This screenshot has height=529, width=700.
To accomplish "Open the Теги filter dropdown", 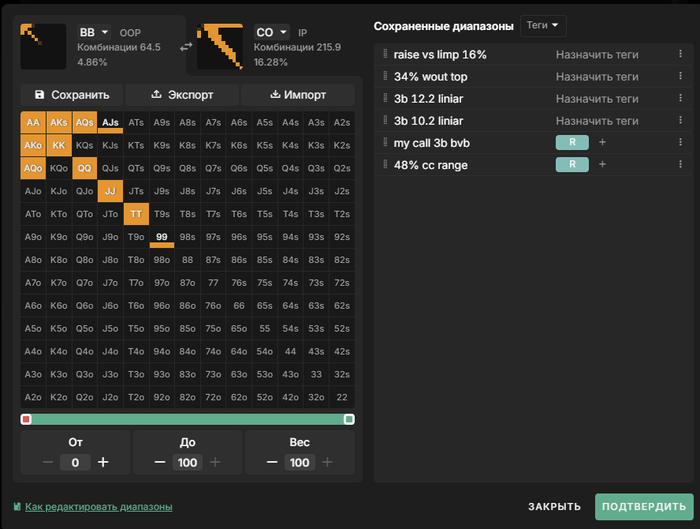I will point(543,25).
